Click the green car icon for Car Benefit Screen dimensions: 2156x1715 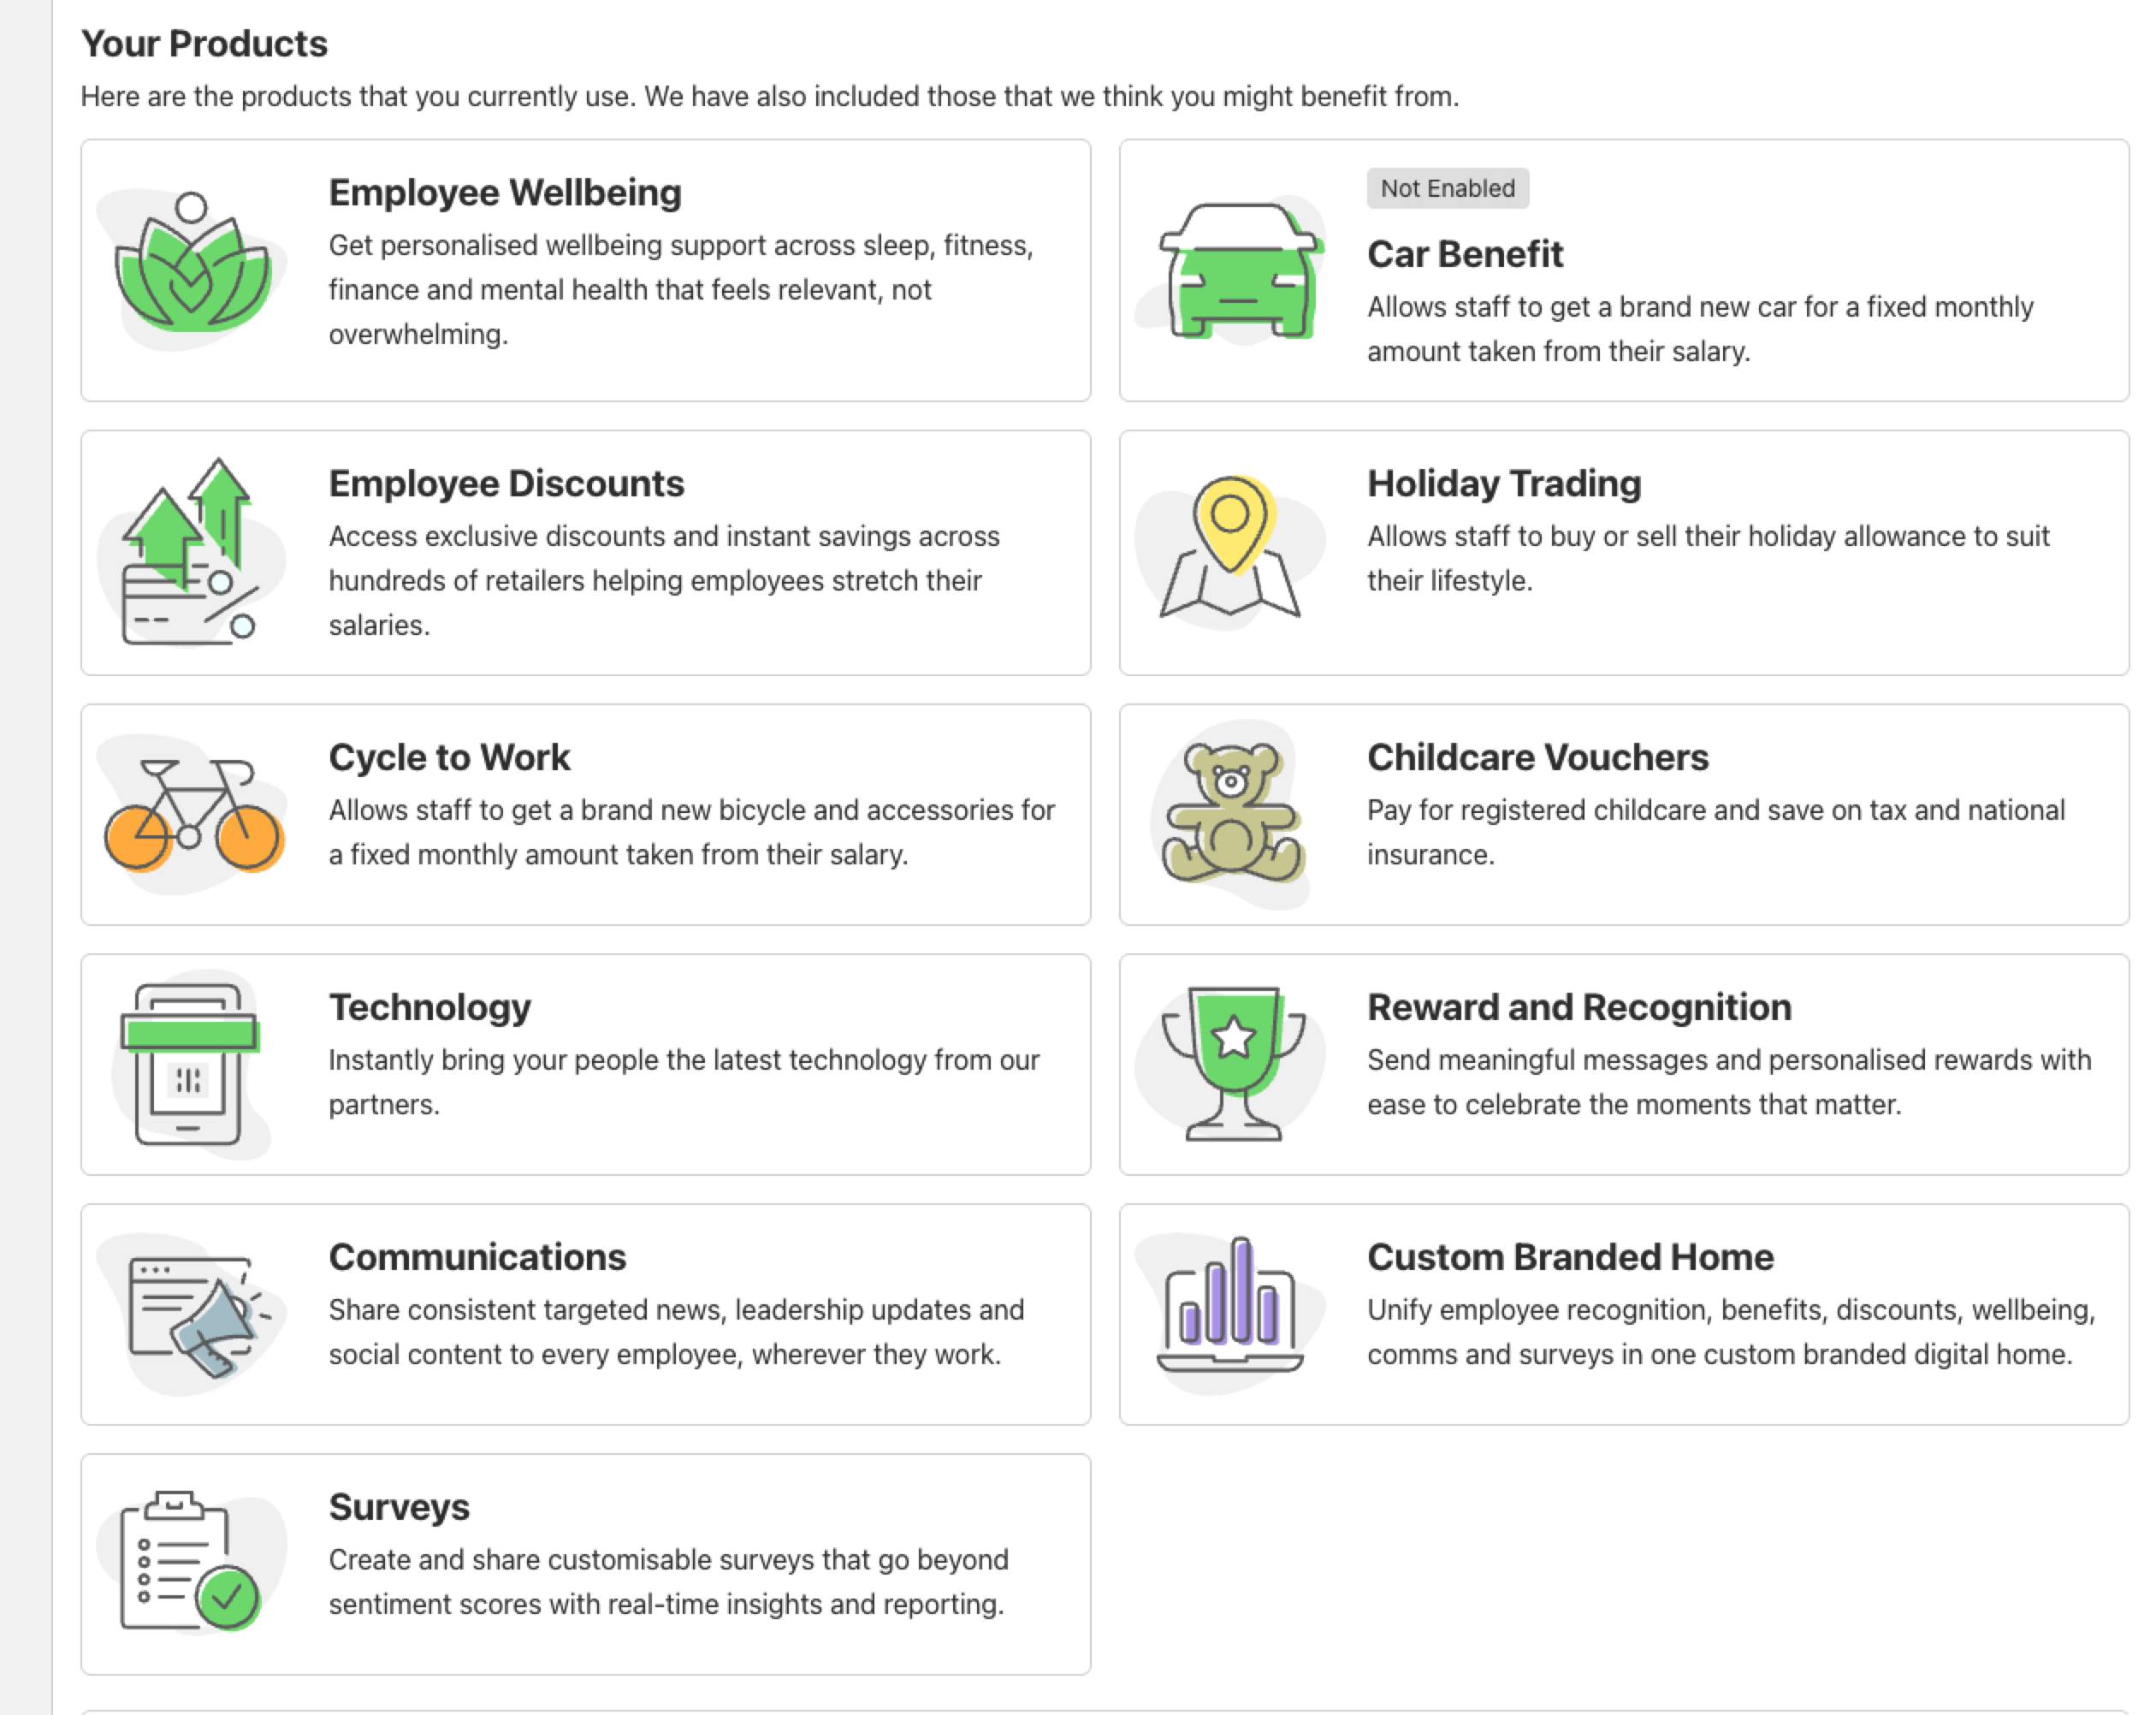(x=1238, y=269)
